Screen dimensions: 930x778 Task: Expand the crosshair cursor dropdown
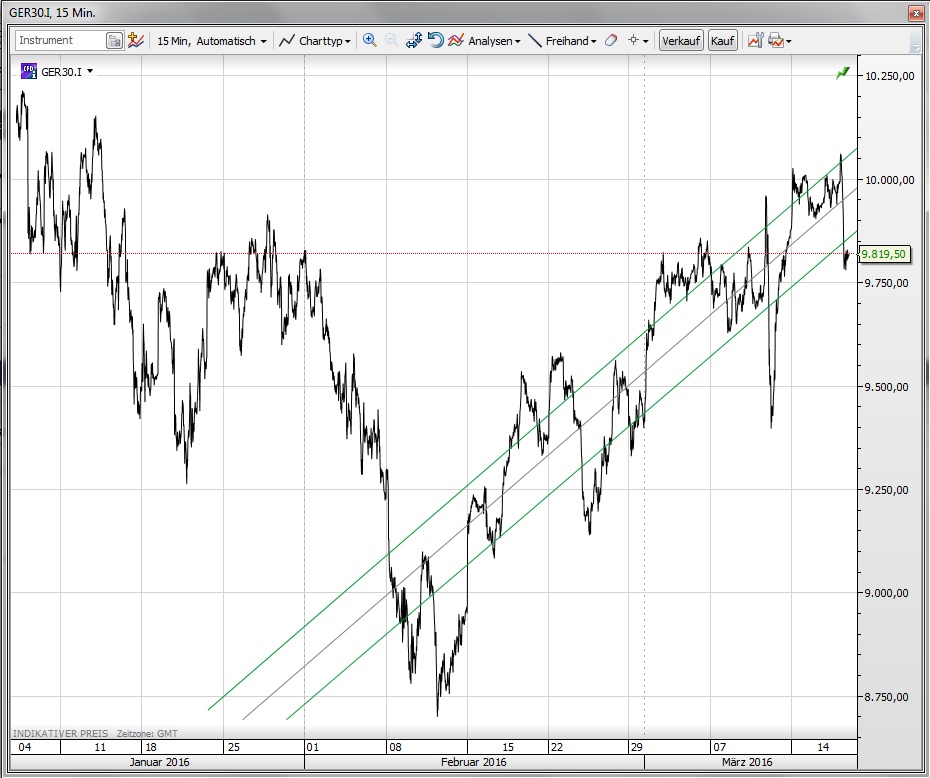[638, 41]
